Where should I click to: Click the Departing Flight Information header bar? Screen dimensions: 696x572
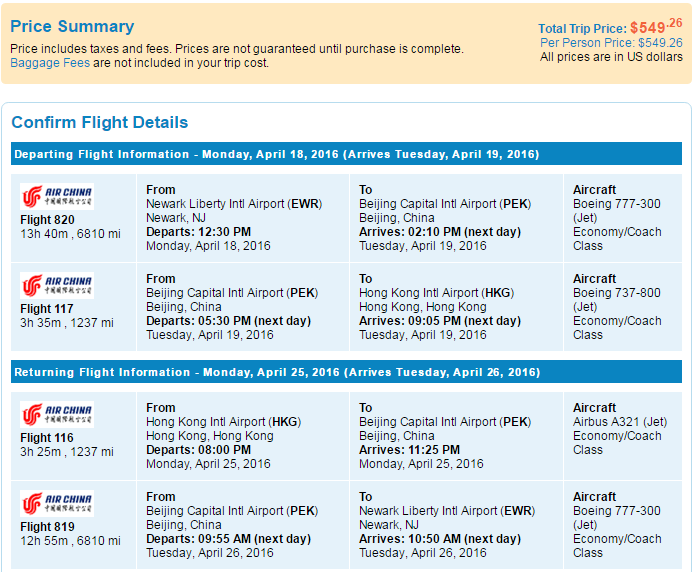tap(346, 154)
